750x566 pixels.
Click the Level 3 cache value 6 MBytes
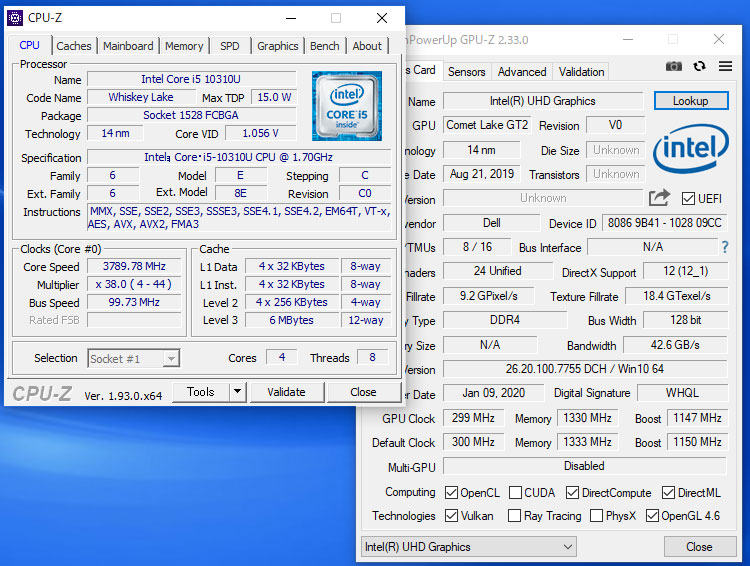point(291,320)
